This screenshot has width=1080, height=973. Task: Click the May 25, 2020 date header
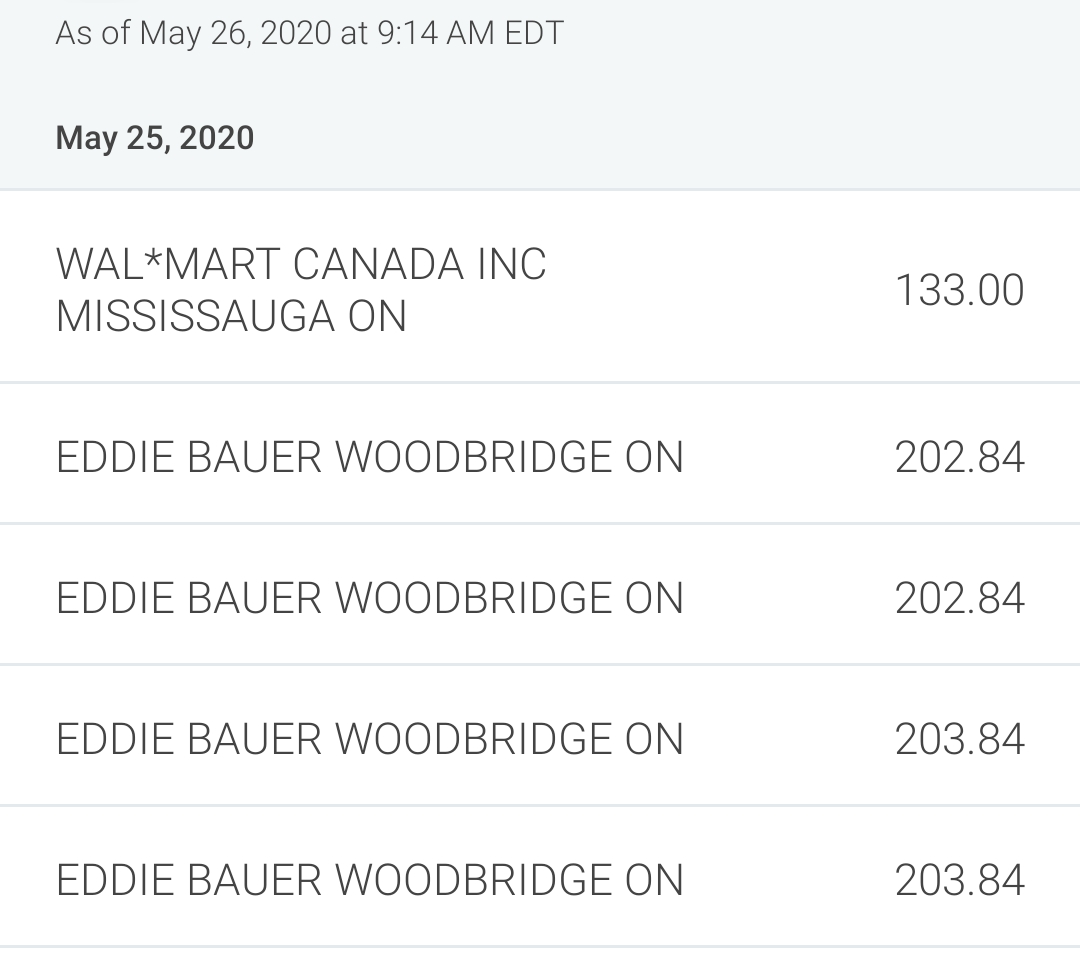click(155, 138)
